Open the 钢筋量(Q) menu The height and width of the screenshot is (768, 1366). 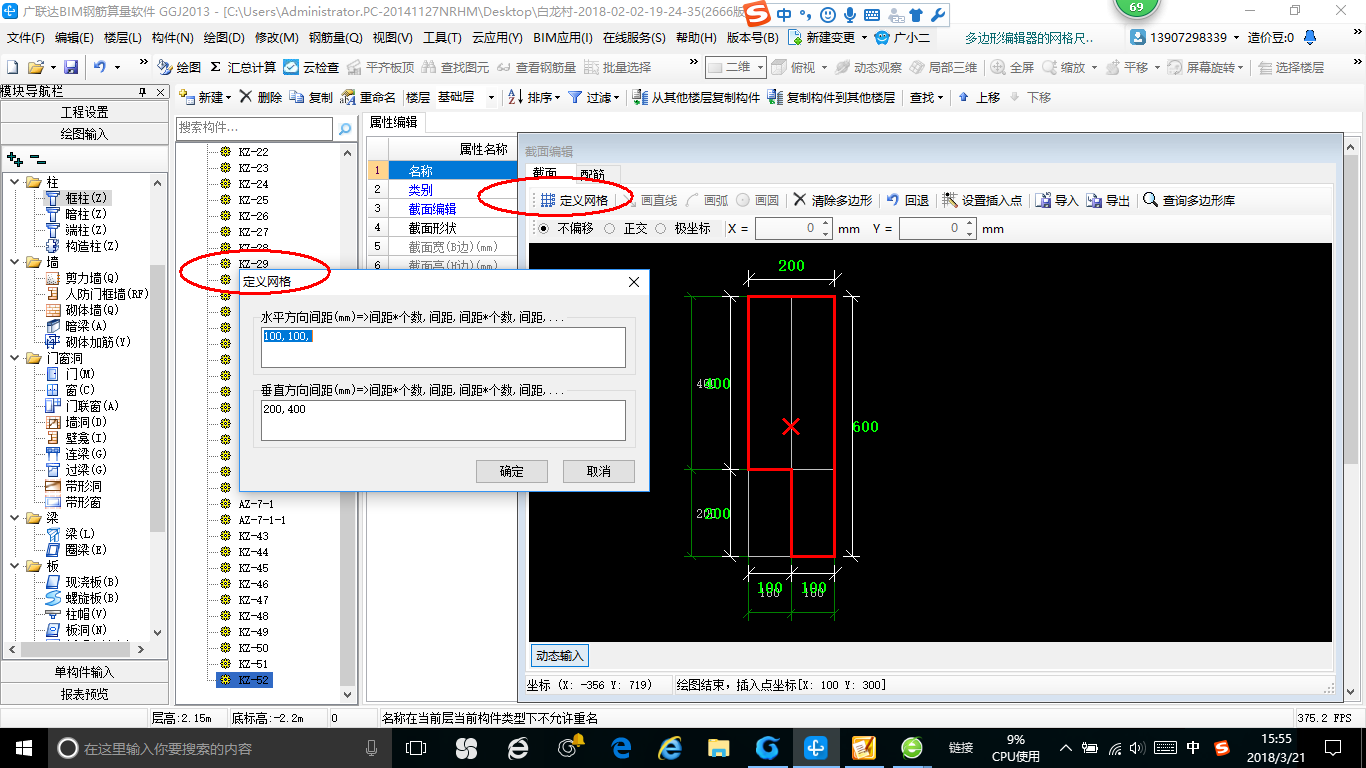tap(335, 38)
